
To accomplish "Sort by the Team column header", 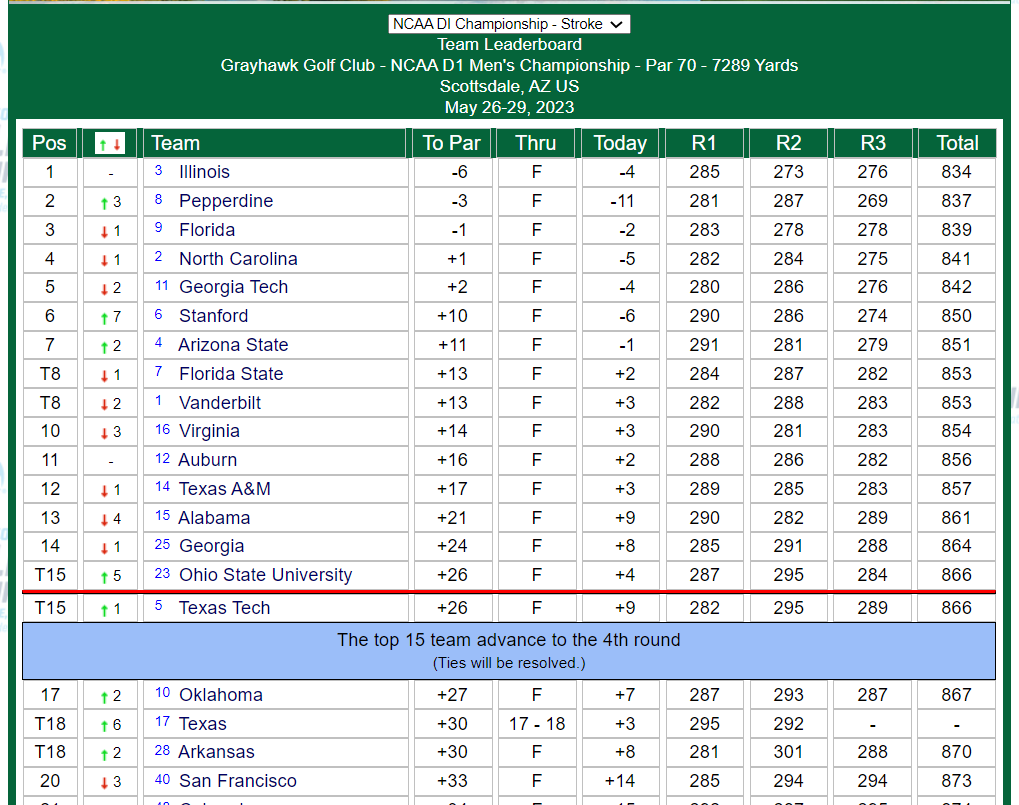I will (x=276, y=143).
